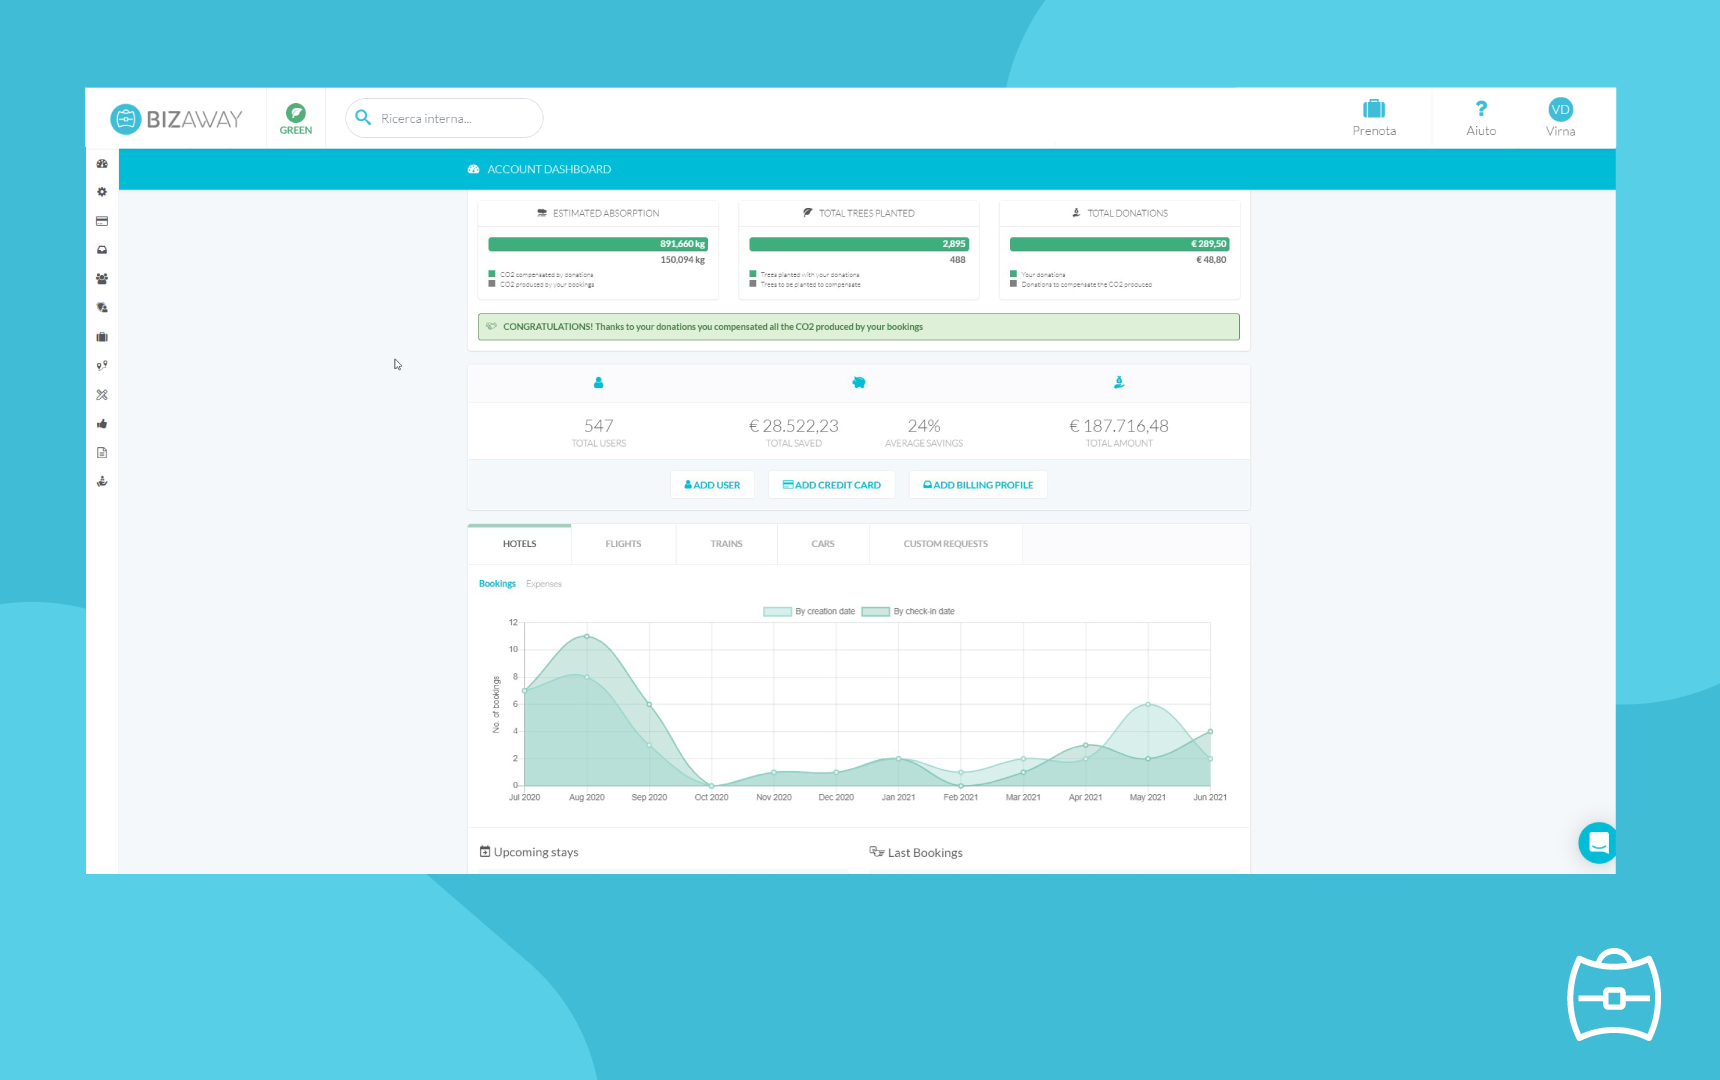
Task: Click the total amount hand-coin icon
Action: 1119,382
